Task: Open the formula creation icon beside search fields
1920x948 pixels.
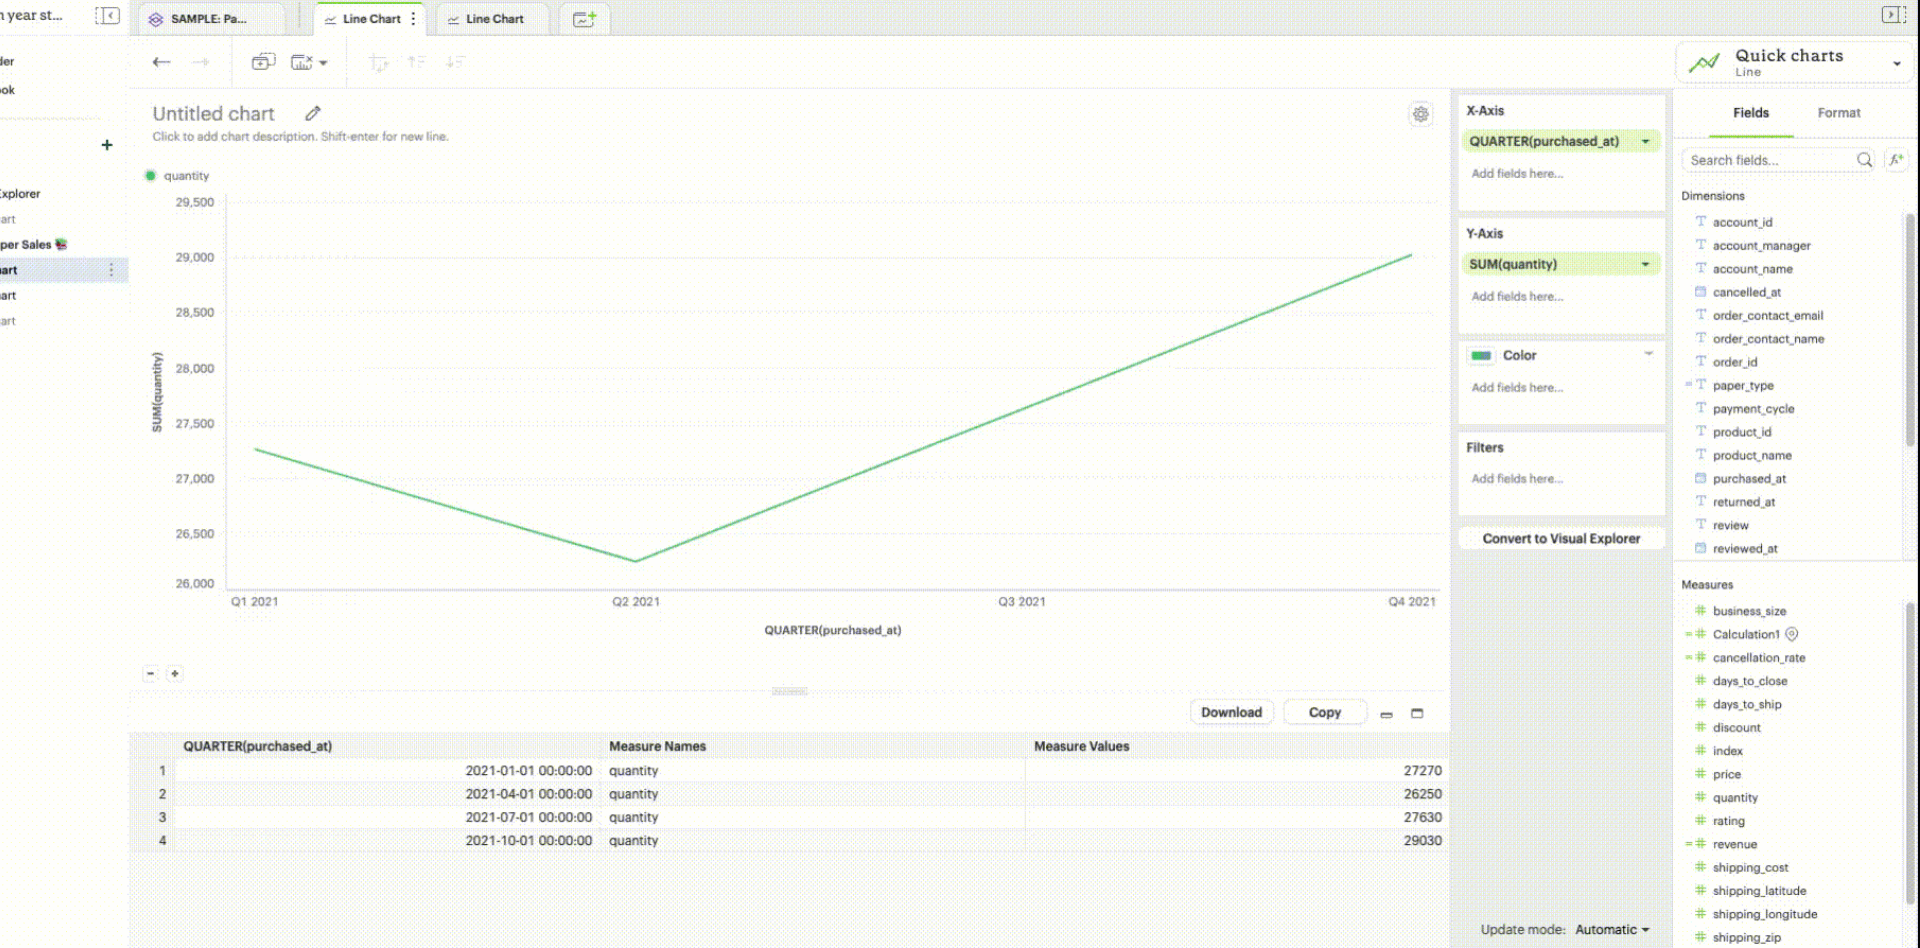Action: (1896, 159)
